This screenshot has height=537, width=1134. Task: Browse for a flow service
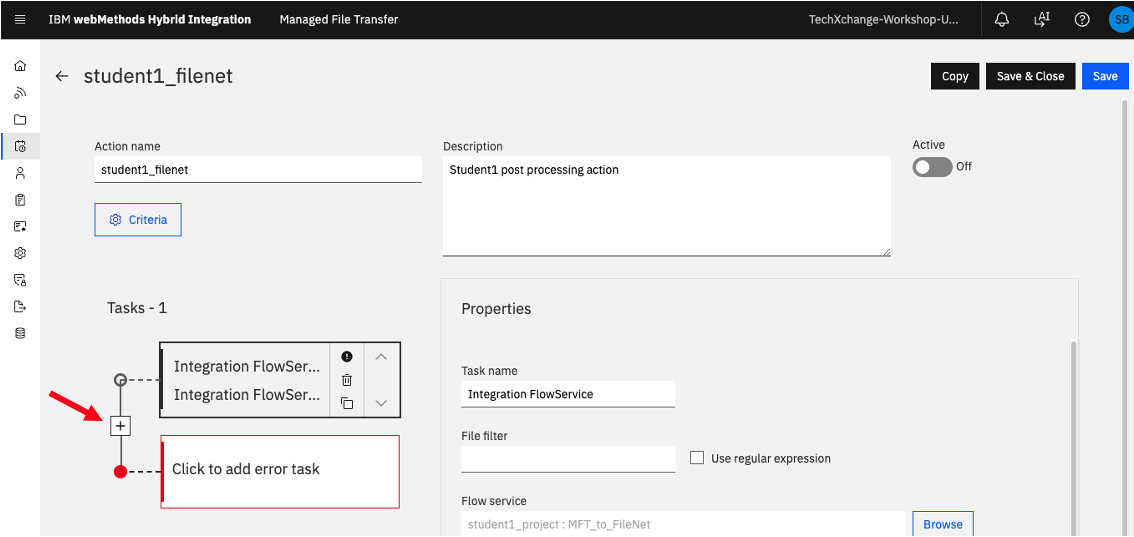click(943, 524)
